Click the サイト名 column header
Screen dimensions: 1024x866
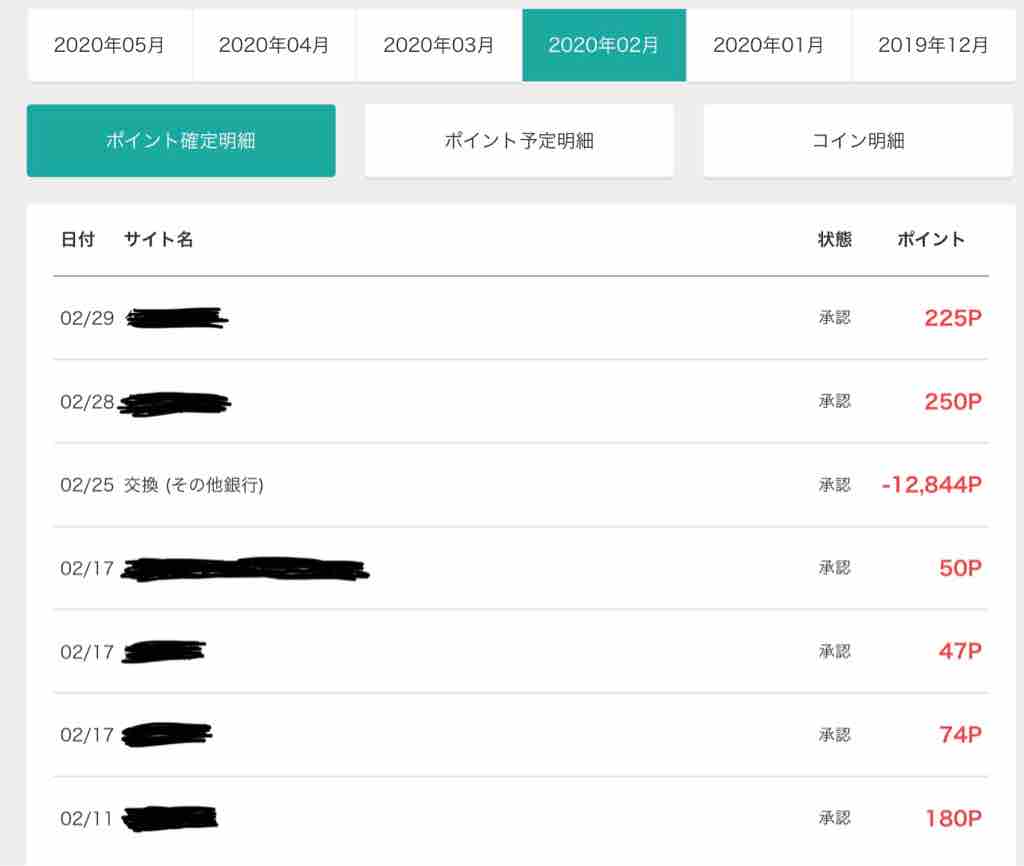click(x=159, y=240)
